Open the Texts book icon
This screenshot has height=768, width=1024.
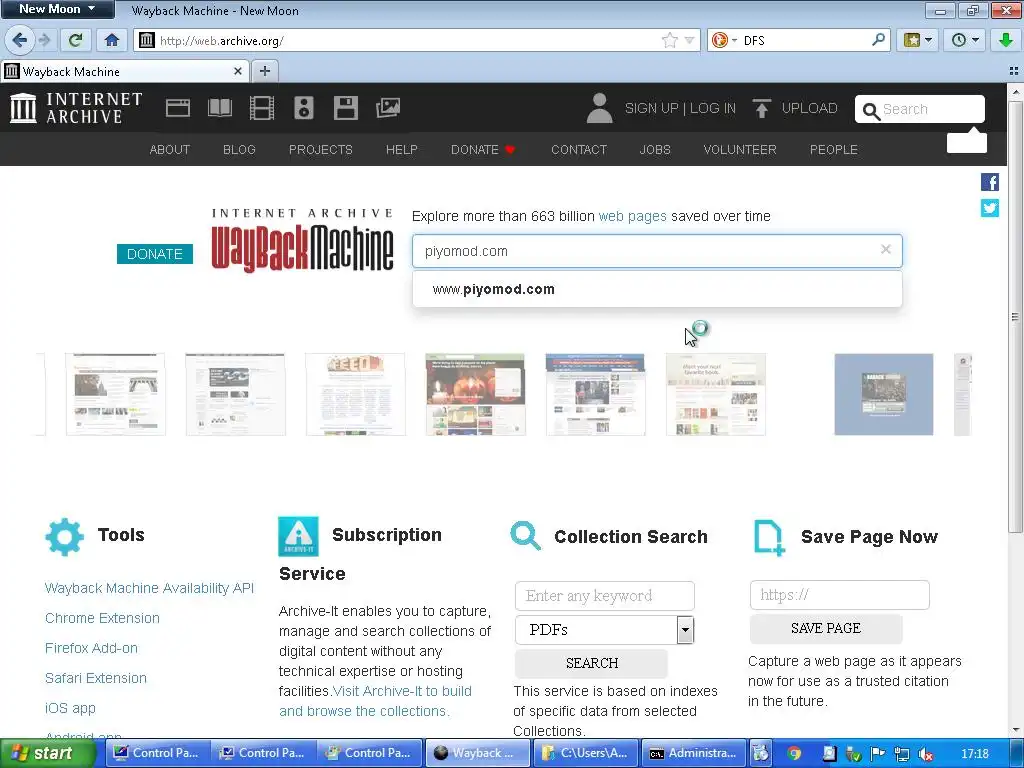pyautogui.click(x=219, y=108)
